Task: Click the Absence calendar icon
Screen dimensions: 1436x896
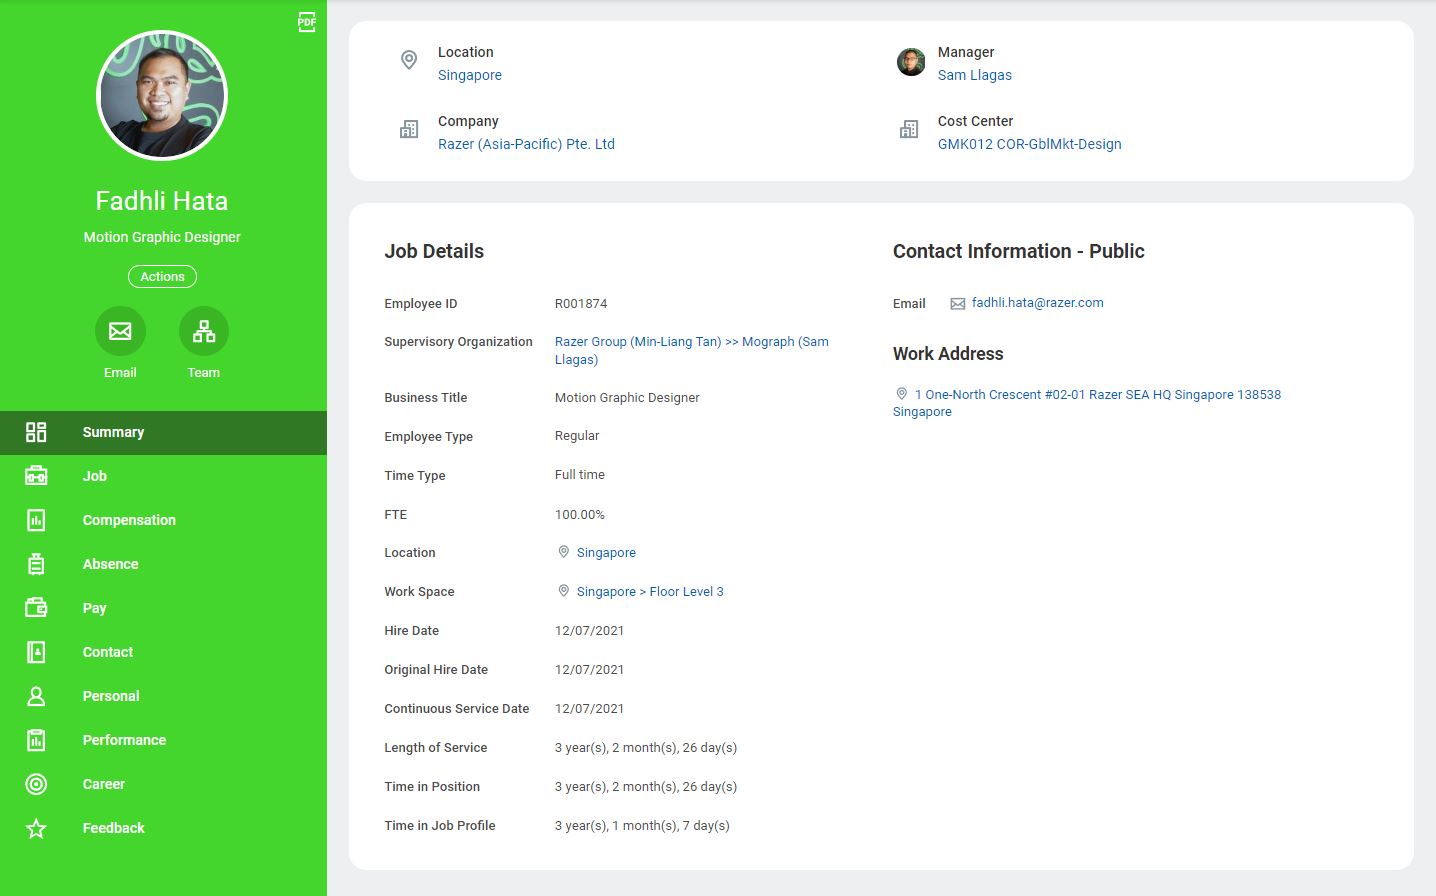Action: coord(36,564)
